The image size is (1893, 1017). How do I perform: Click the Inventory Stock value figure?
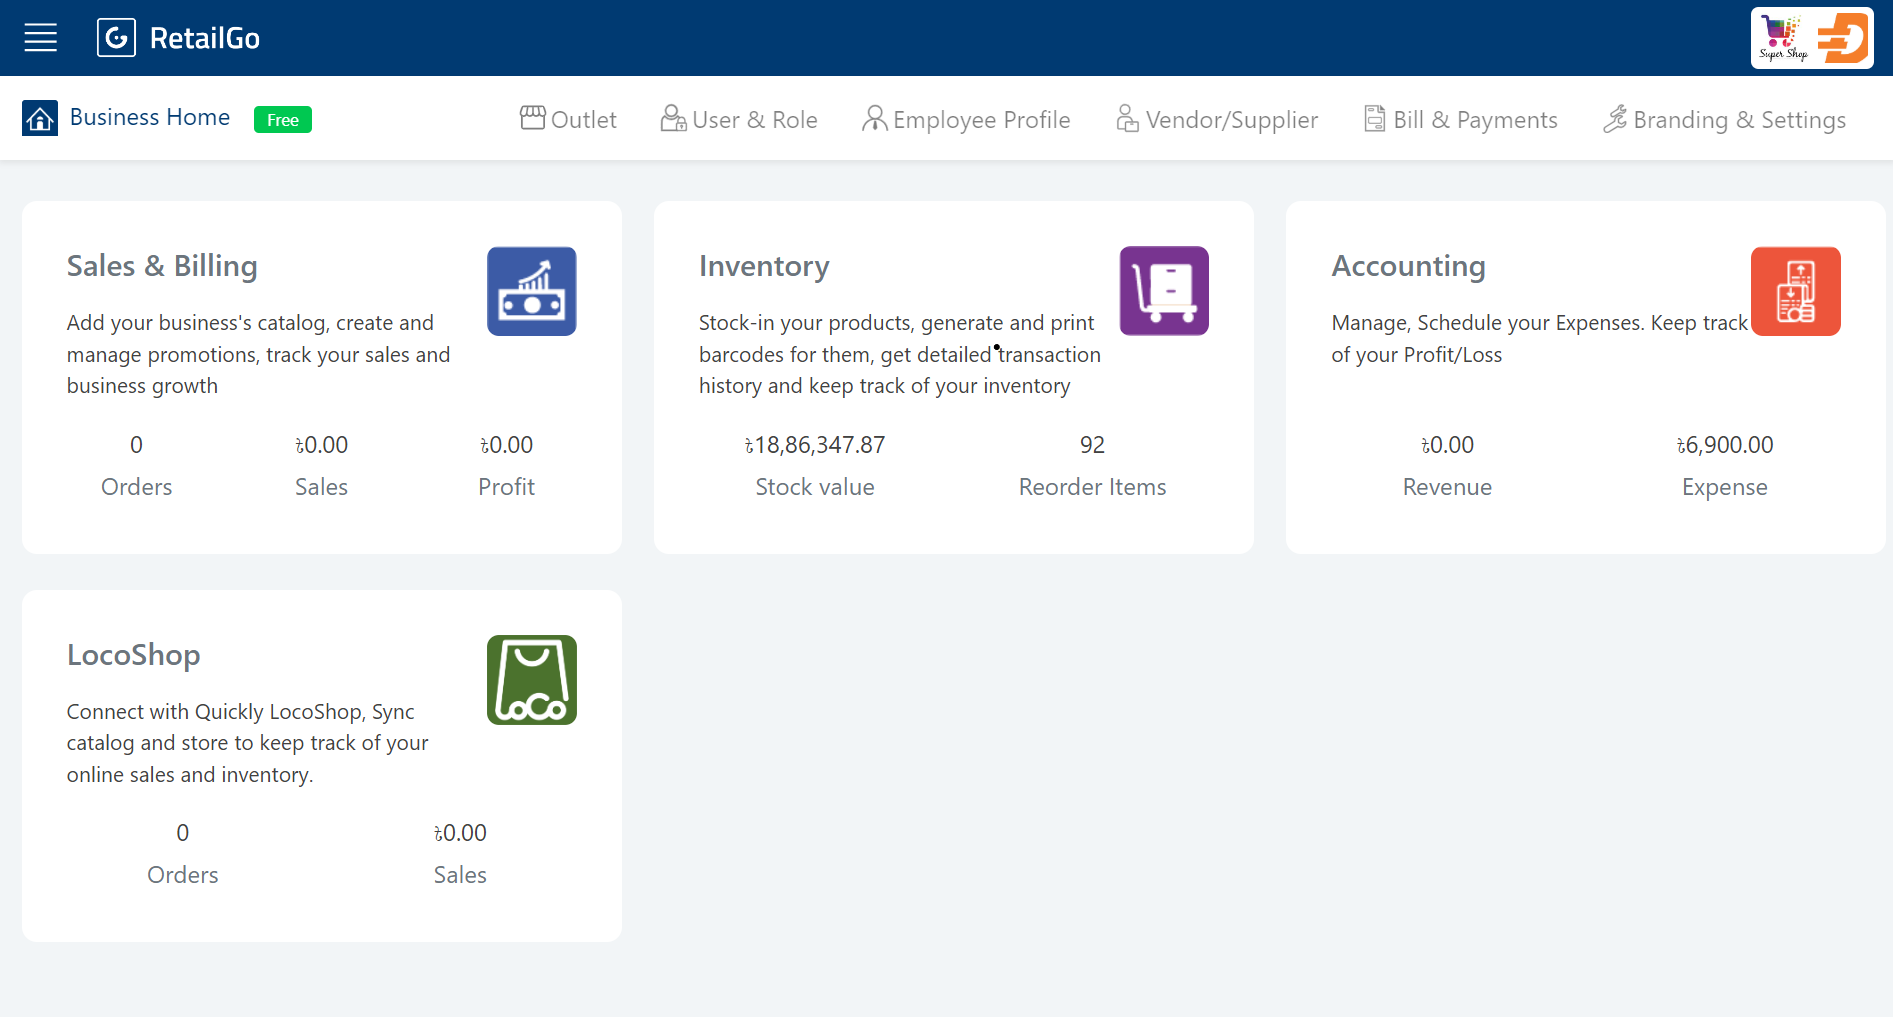click(x=815, y=445)
